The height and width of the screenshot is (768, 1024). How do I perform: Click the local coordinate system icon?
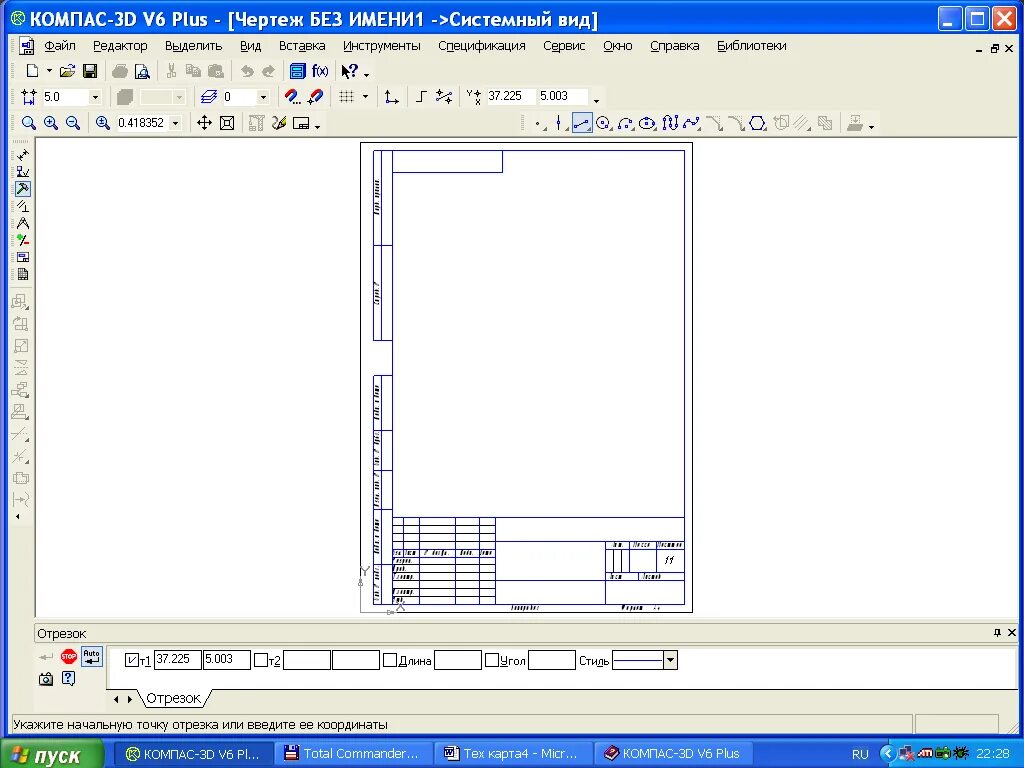(391, 97)
